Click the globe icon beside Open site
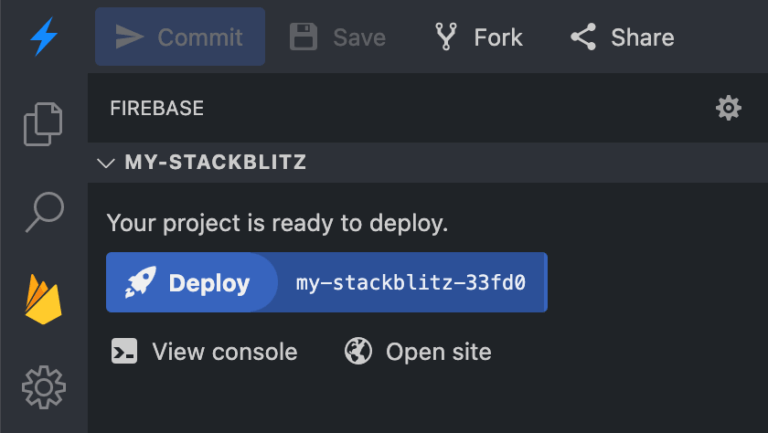 click(358, 351)
